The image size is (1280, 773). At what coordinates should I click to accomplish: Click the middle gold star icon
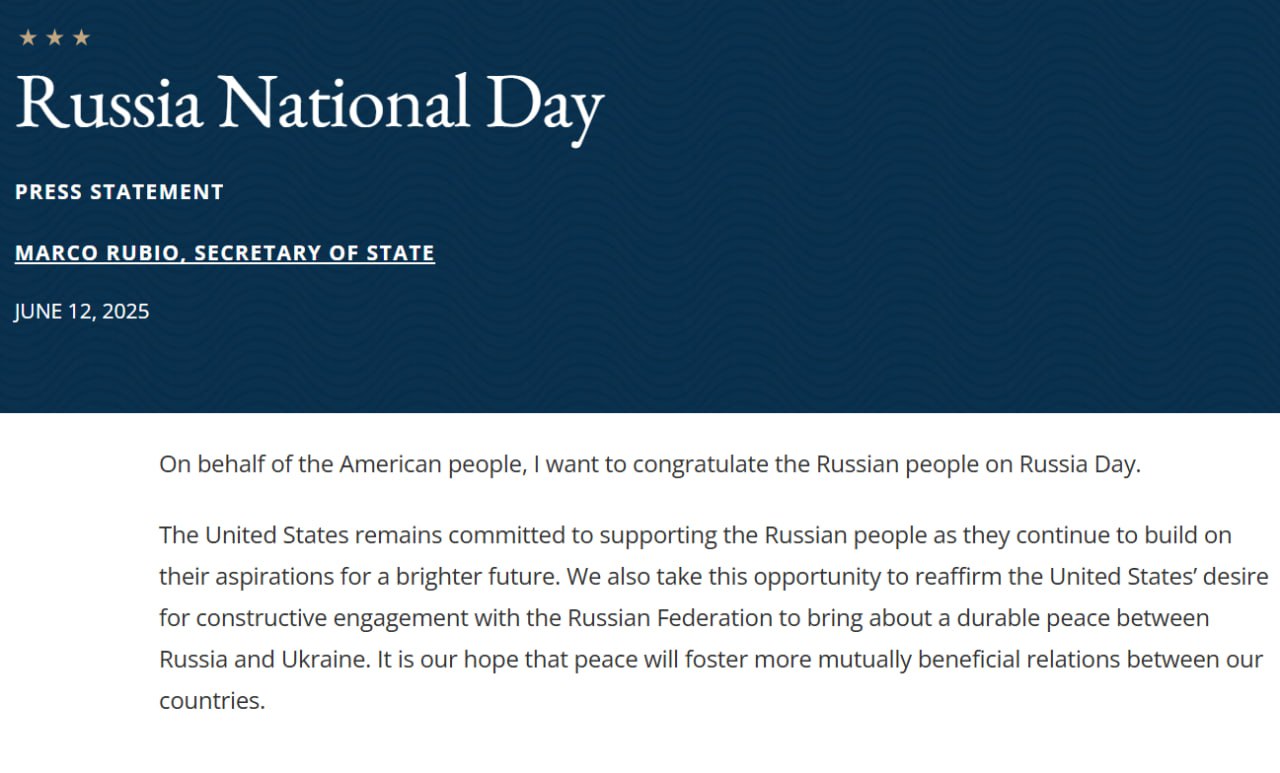(x=55, y=38)
